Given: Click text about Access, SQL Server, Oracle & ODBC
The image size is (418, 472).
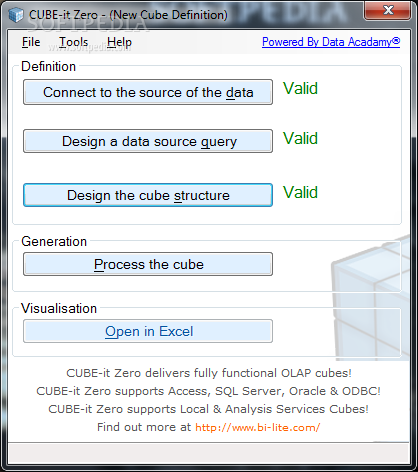Looking at the screenshot, I should [x=208, y=391].
